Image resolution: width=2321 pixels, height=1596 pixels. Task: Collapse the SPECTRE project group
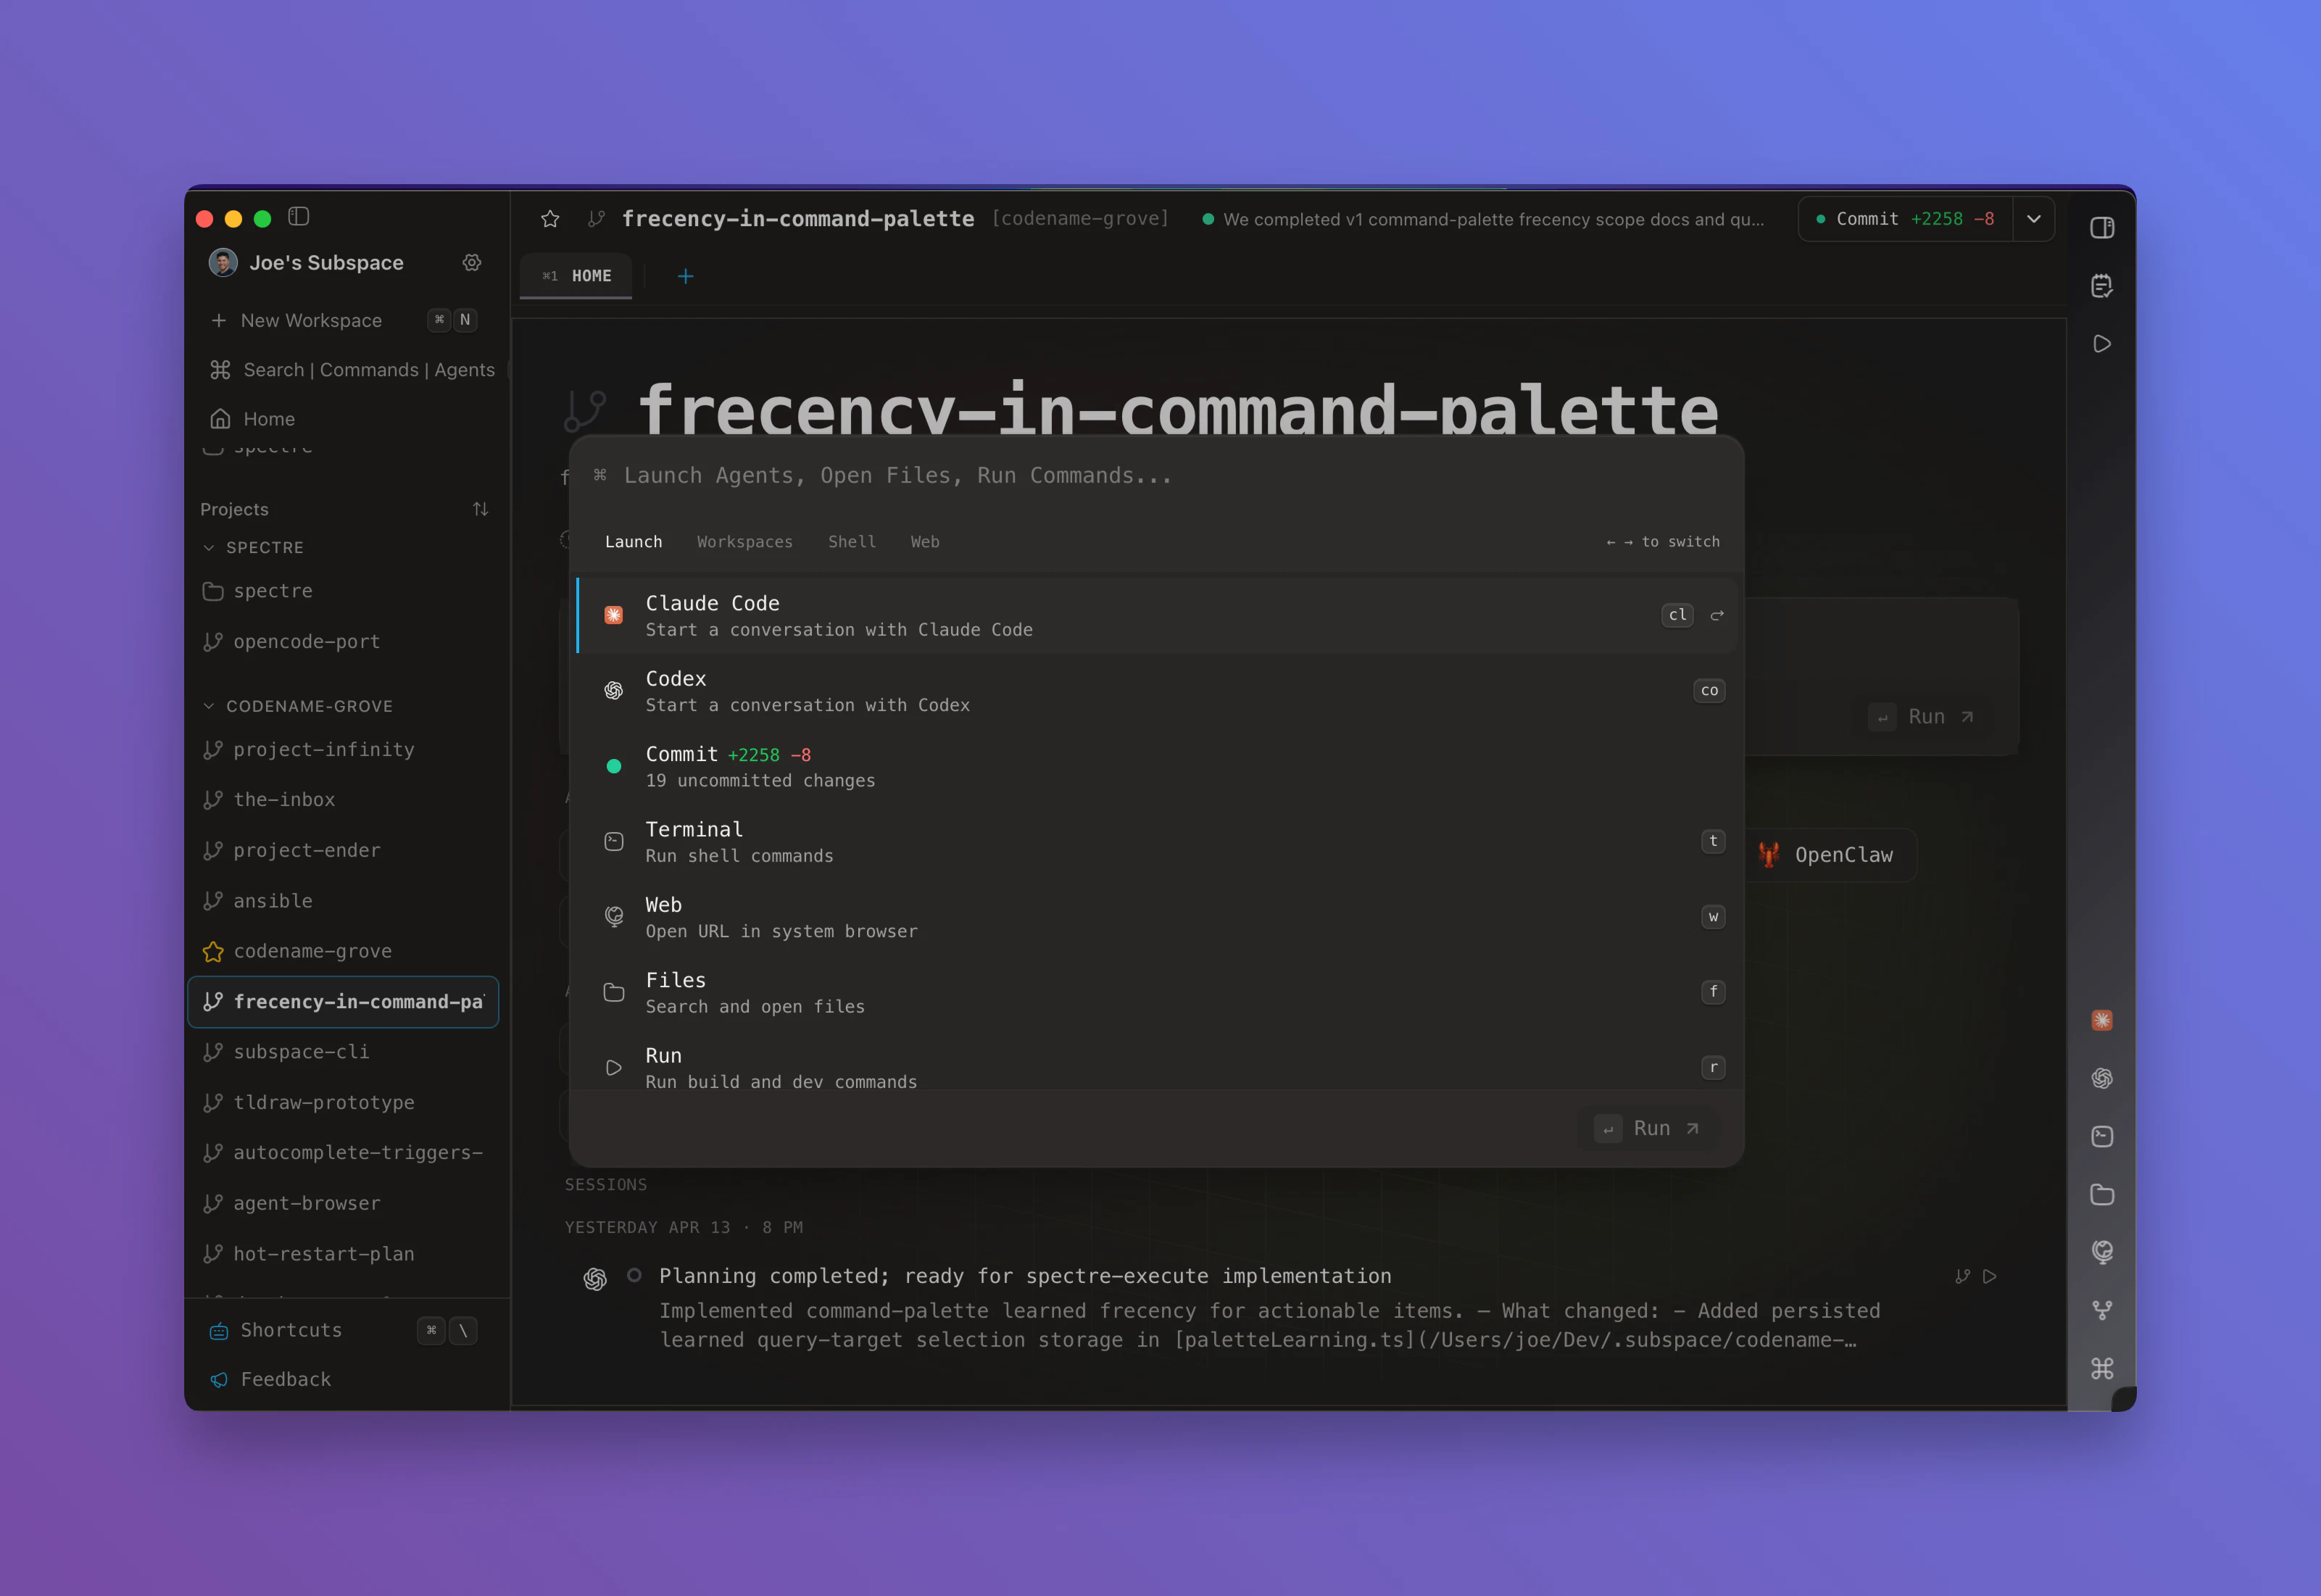(x=209, y=547)
